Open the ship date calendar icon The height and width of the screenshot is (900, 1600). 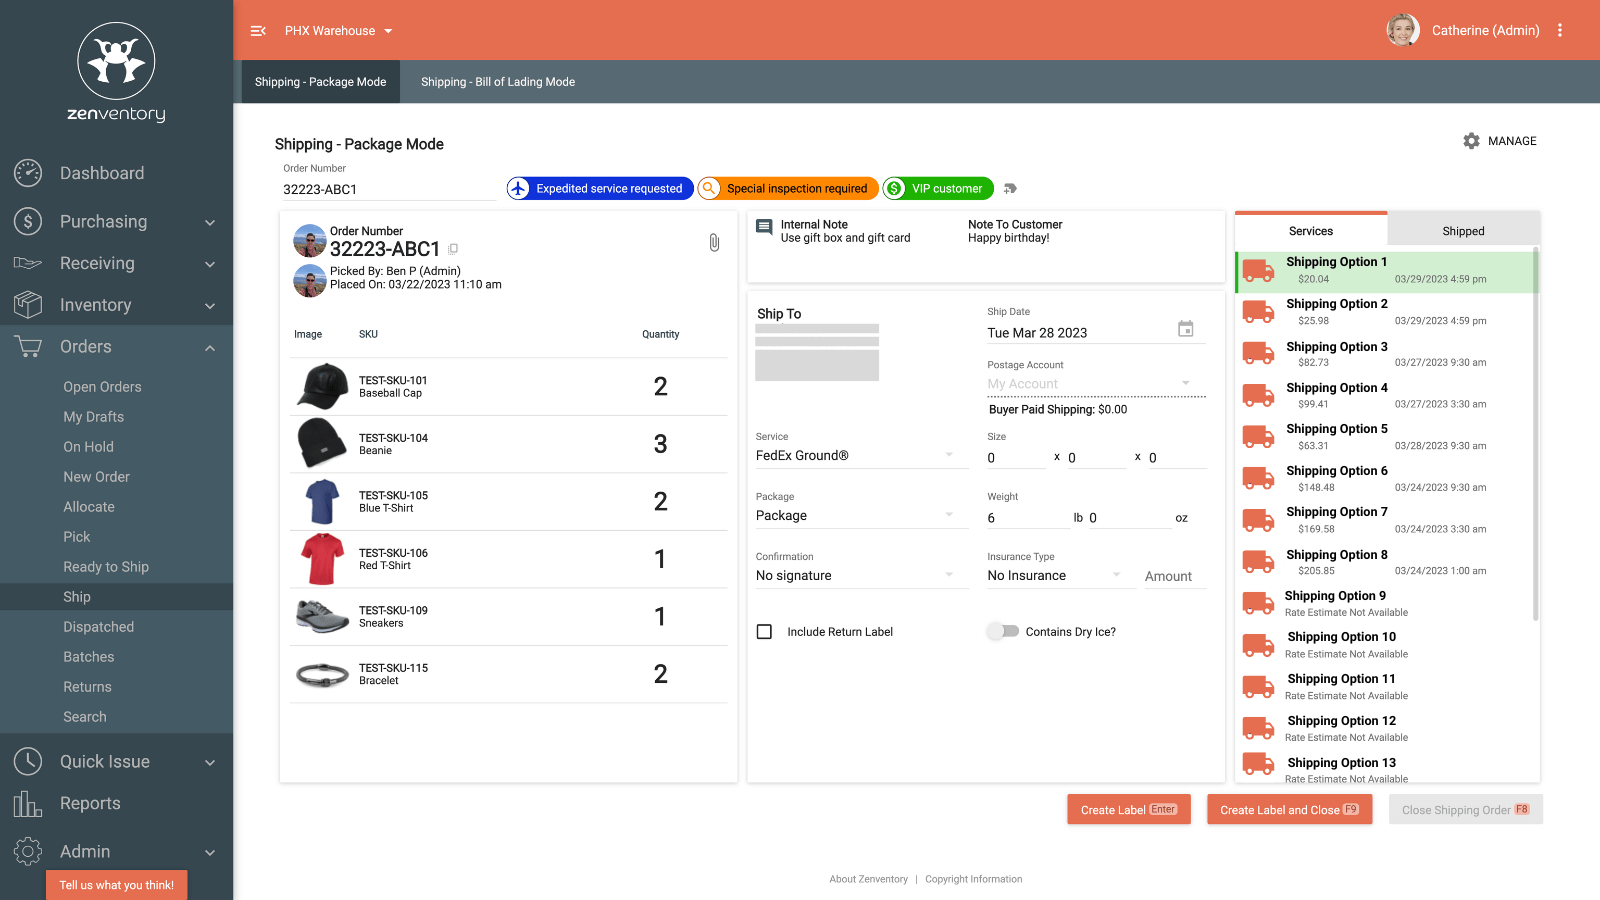click(x=1186, y=329)
